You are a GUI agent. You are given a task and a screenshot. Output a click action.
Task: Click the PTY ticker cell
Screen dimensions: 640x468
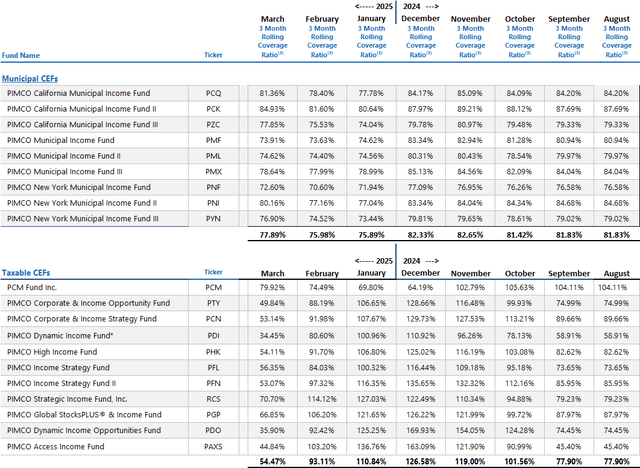[x=213, y=303]
